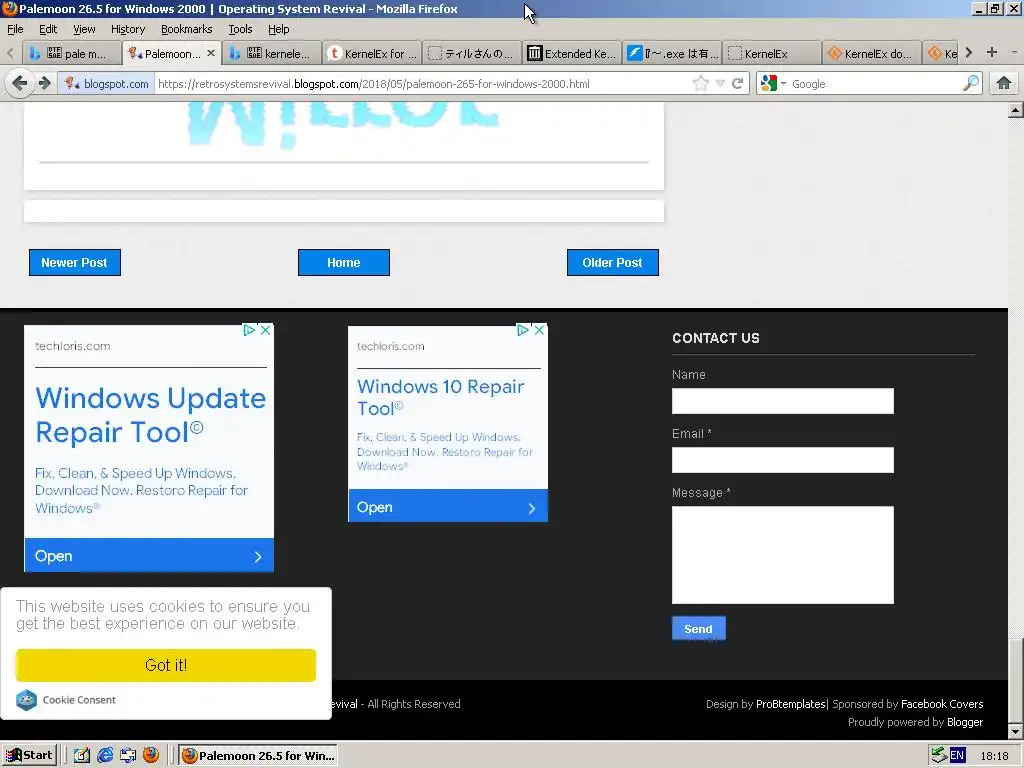This screenshot has height=768, width=1024.
Task: Follow the Blogger footer link
Action: [x=965, y=722]
